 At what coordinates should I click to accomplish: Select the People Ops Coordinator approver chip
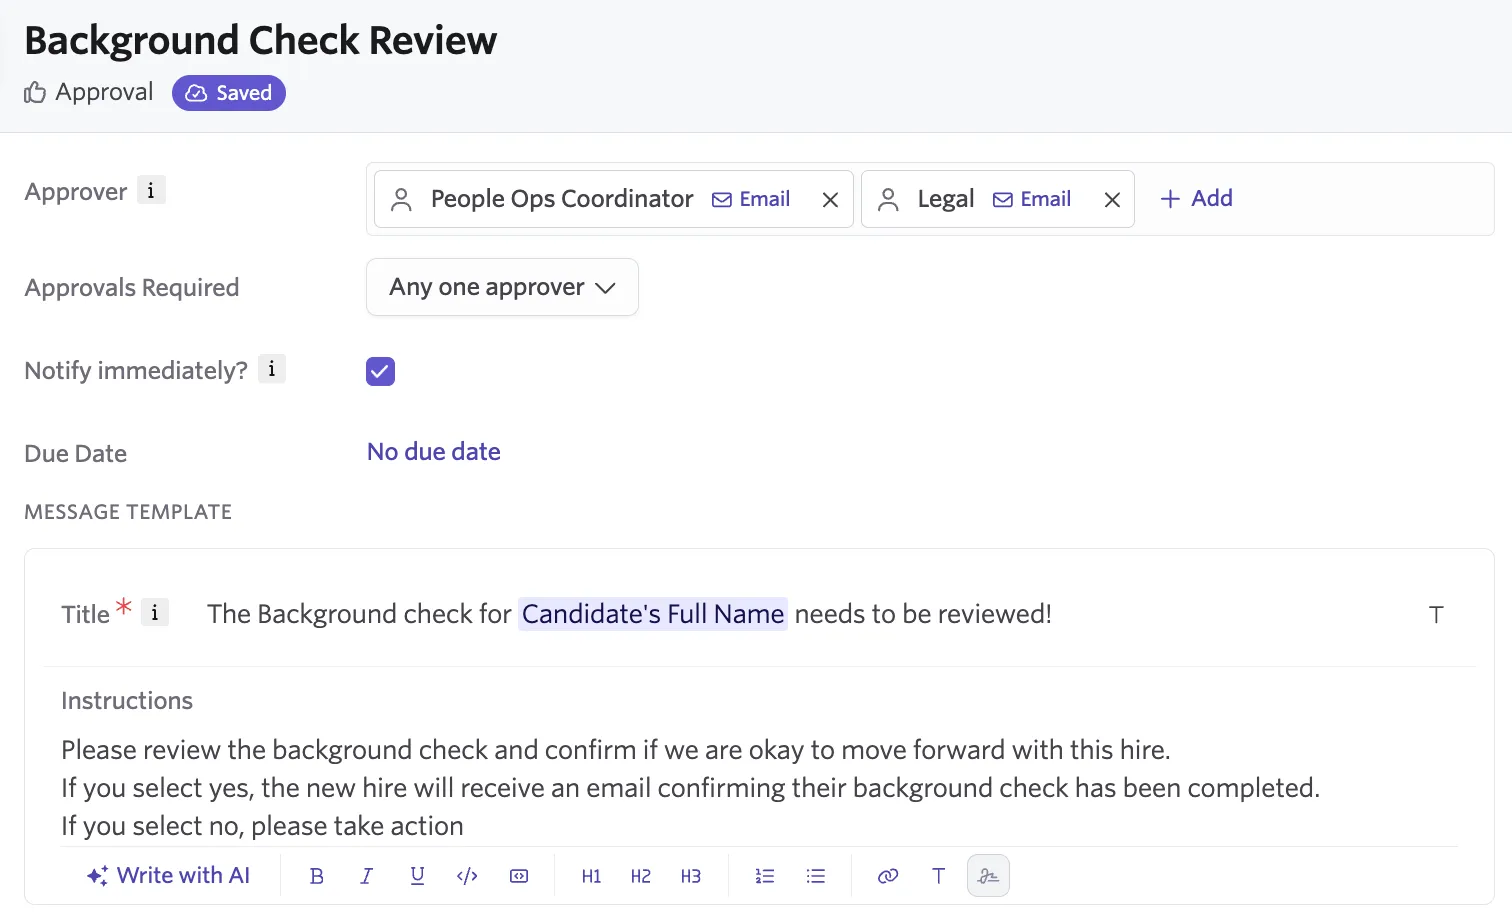point(614,199)
